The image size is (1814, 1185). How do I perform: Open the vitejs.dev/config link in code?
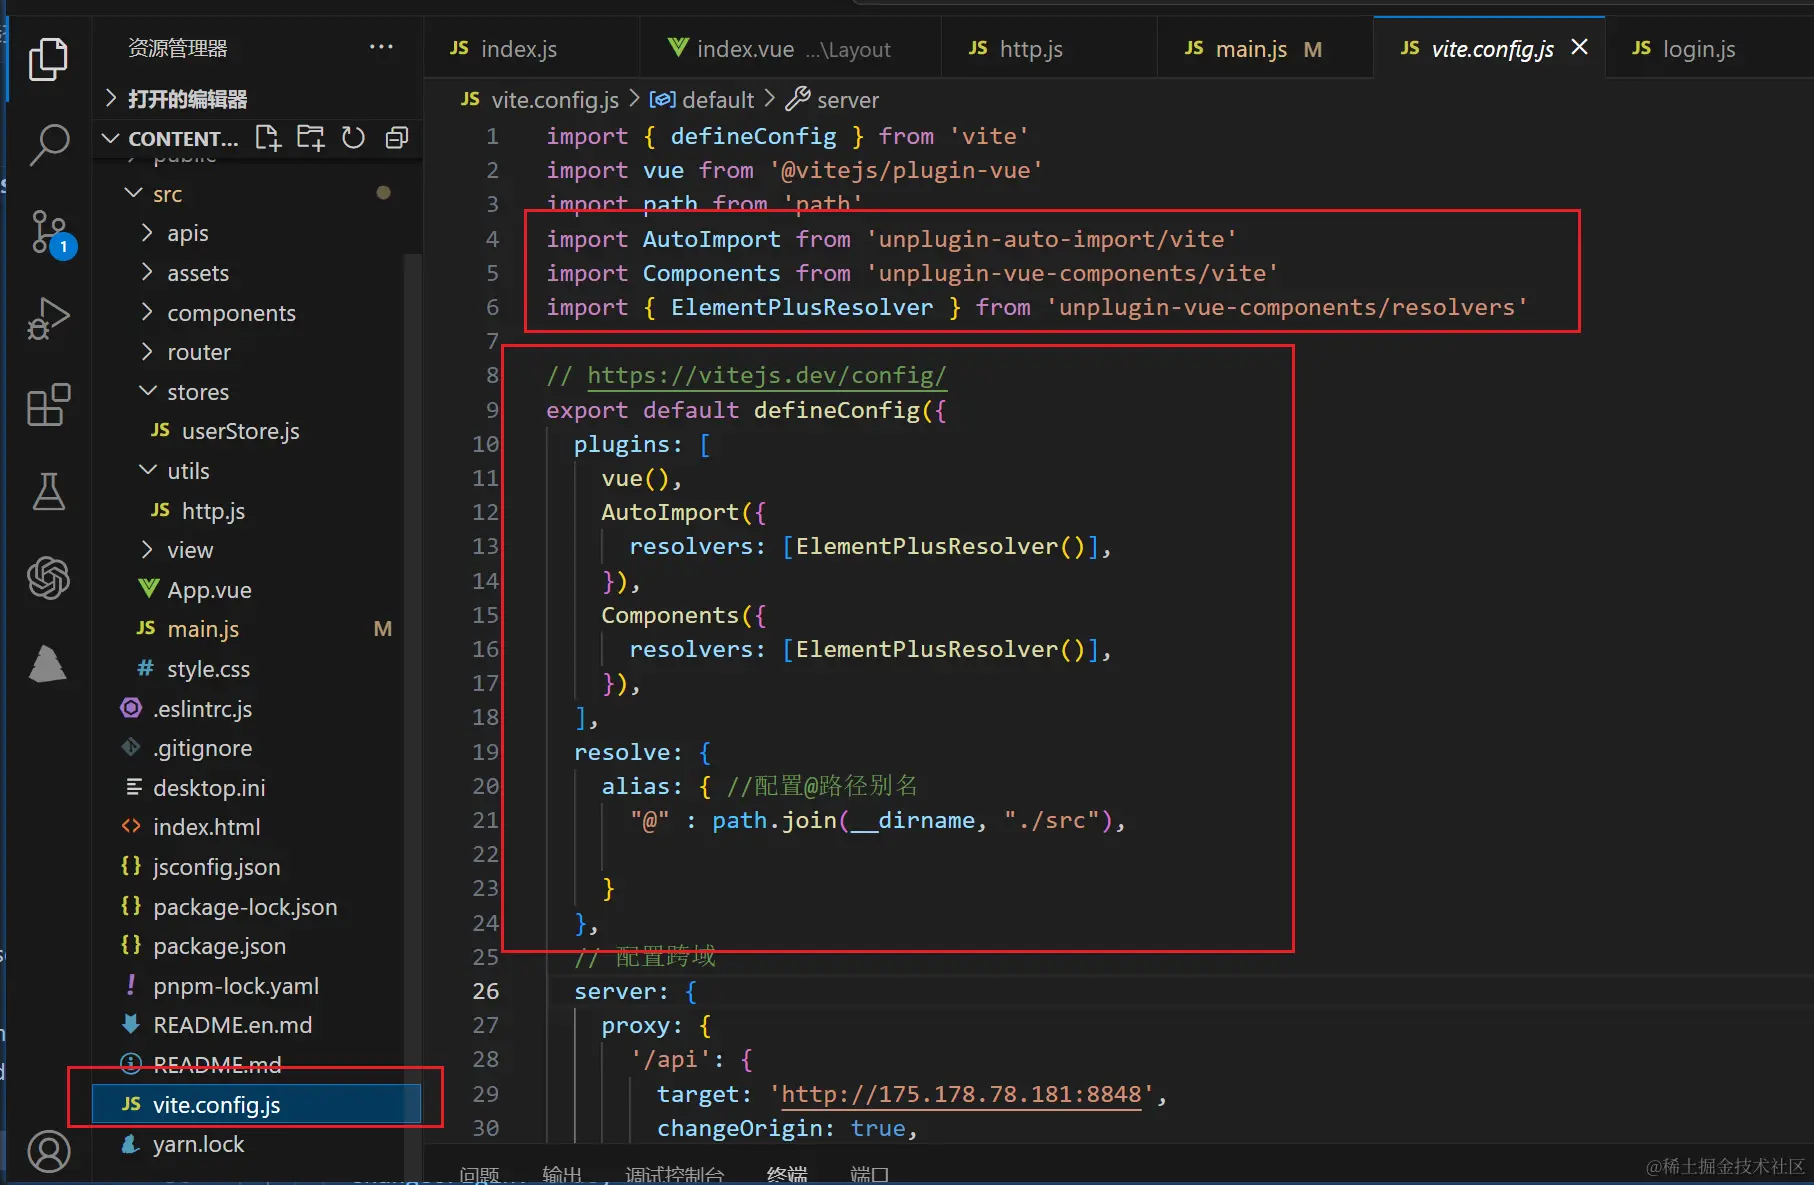tap(766, 375)
